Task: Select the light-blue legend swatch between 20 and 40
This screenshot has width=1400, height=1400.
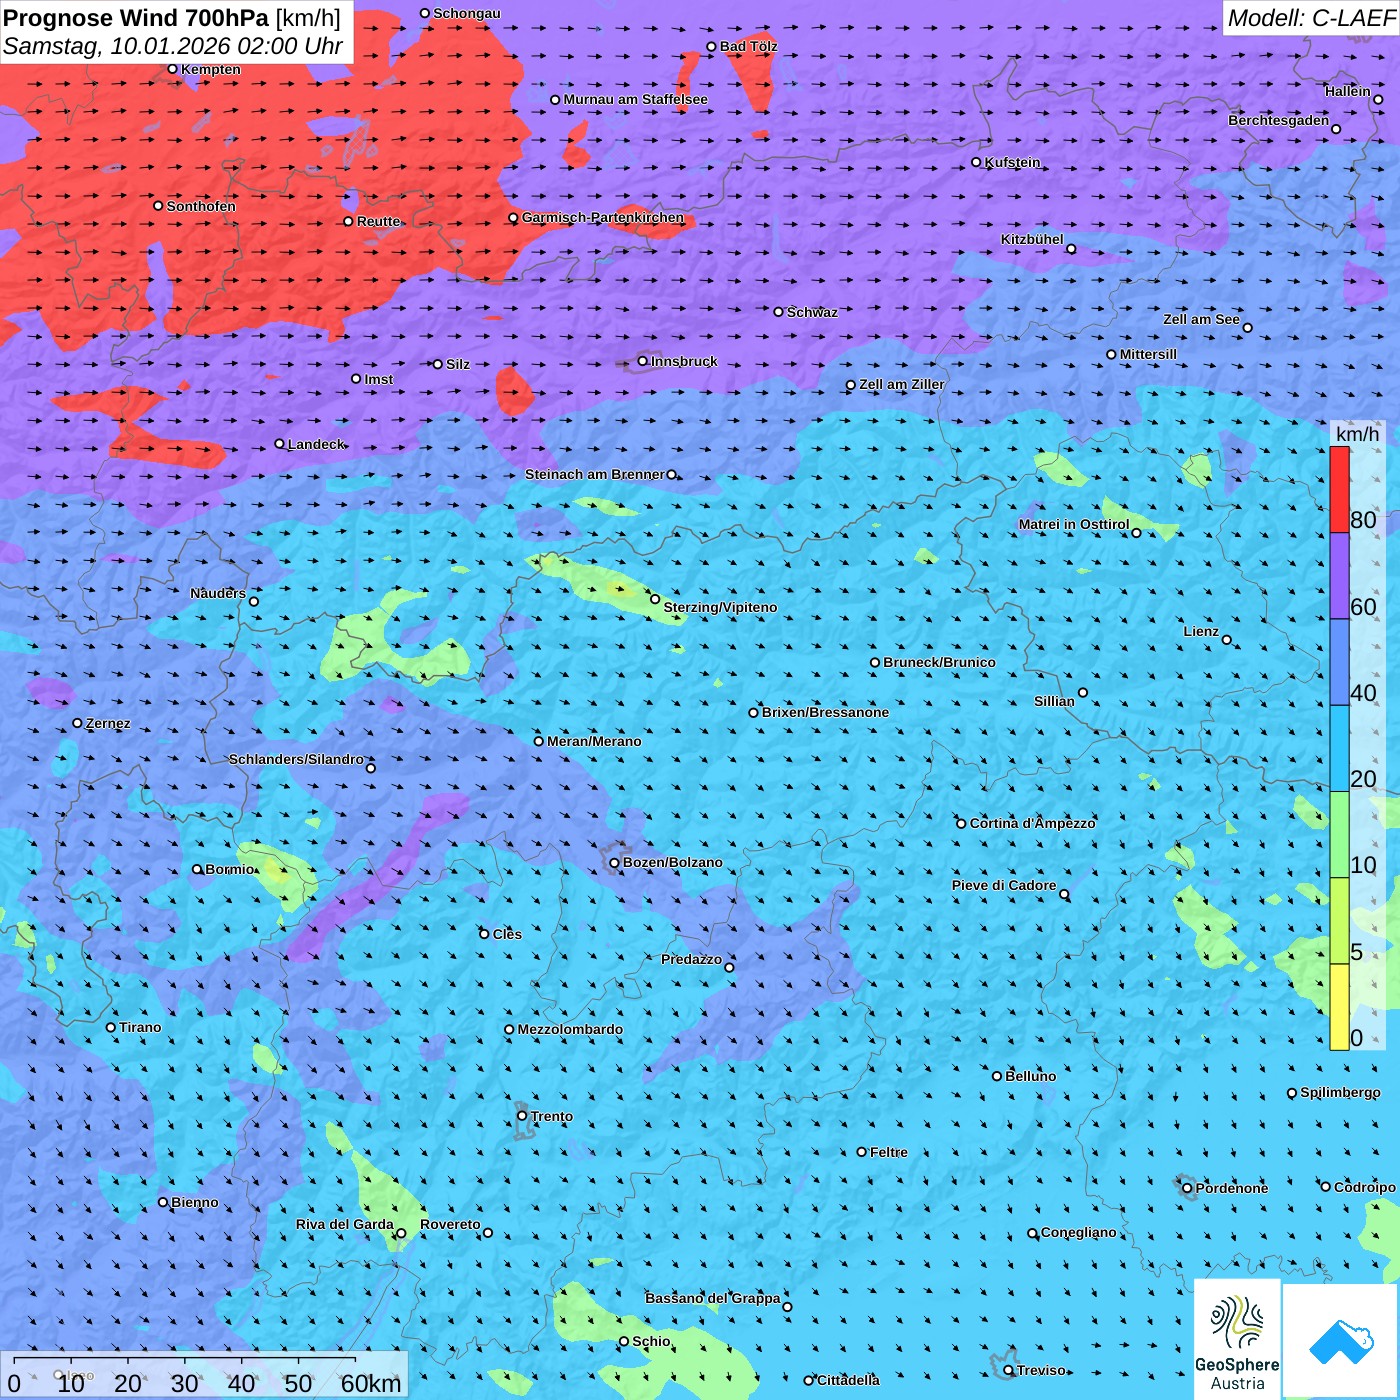Action: [1339, 749]
